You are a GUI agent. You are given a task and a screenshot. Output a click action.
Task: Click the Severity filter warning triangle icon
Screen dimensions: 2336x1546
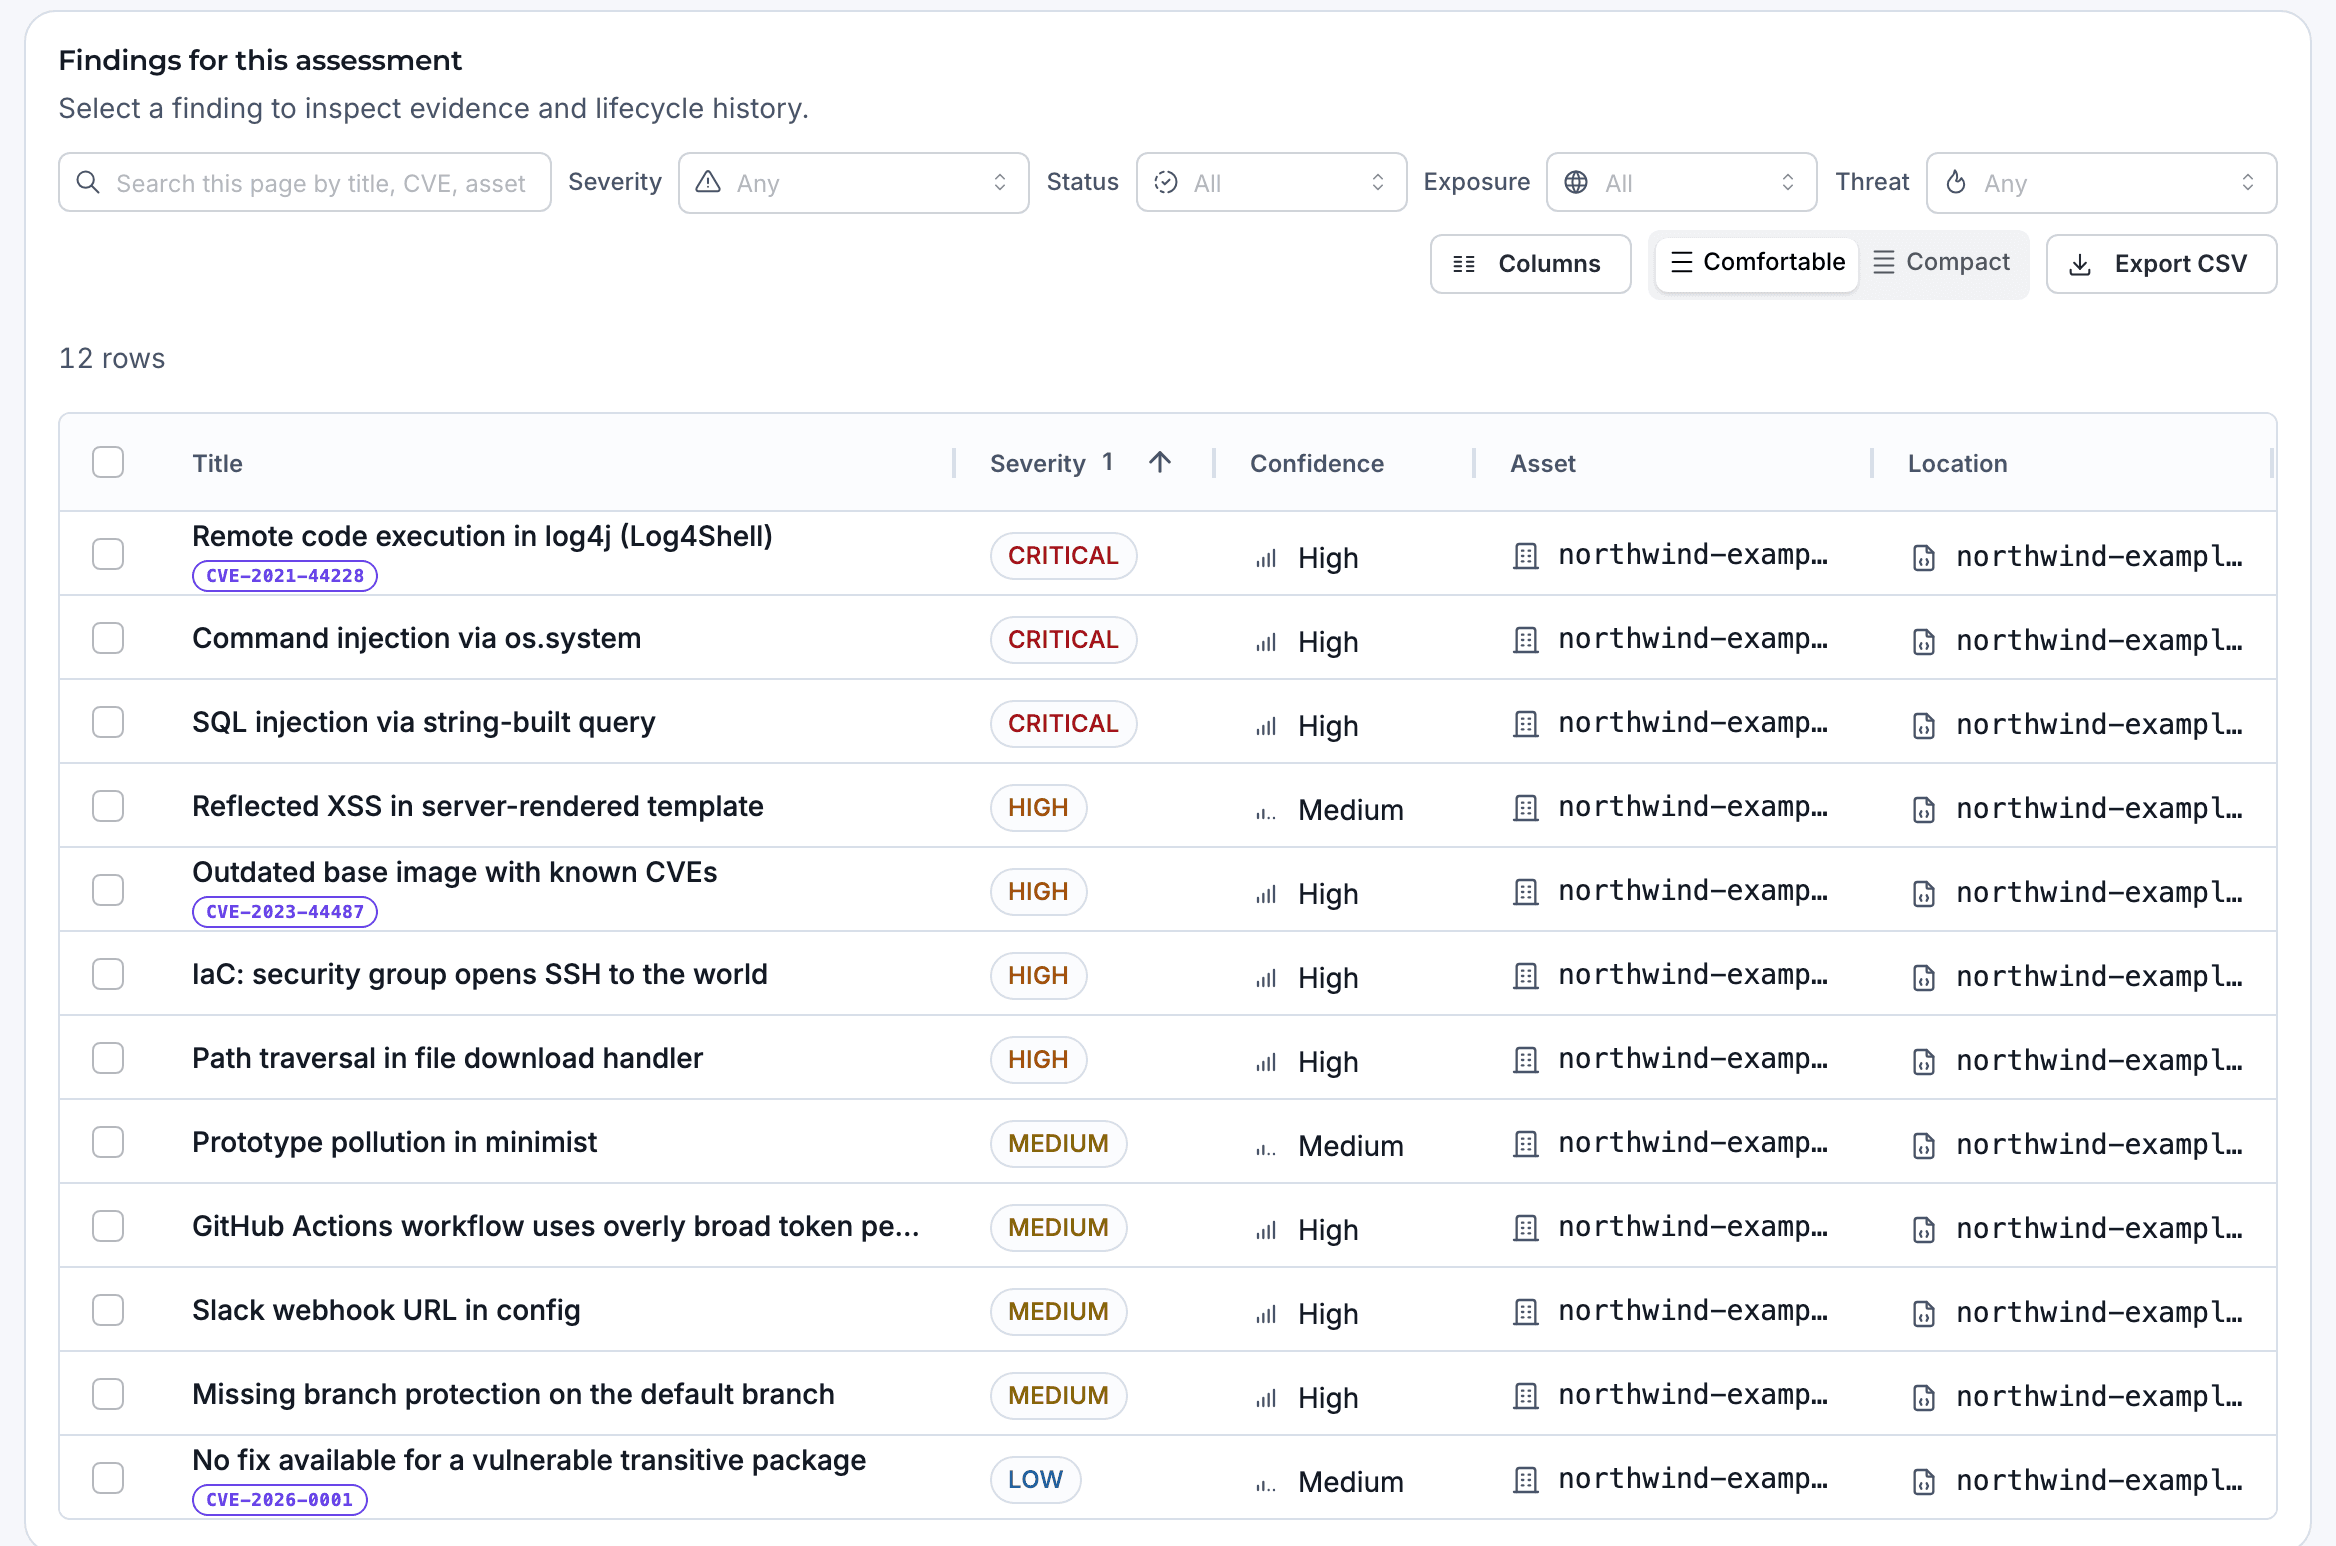pyautogui.click(x=708, y=182)
